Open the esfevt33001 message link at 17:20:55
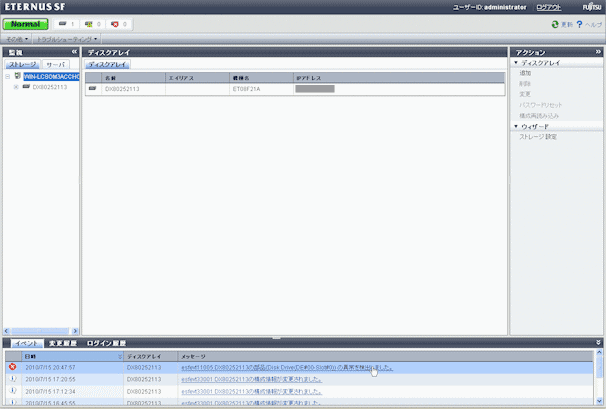This screenshot has height=409, width=606. [x=252, y=380]
